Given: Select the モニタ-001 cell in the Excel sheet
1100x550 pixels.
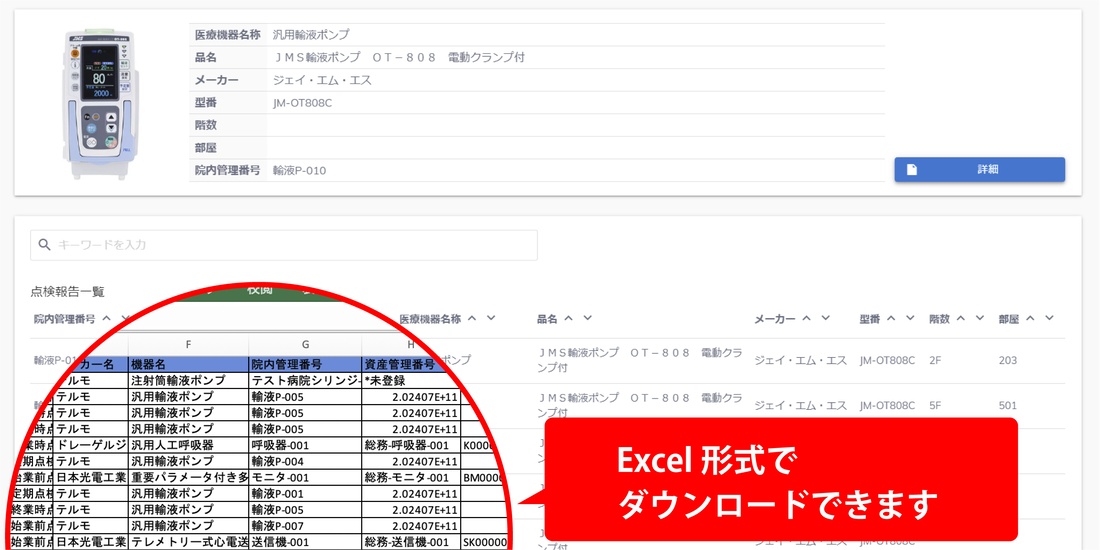Looking at the screenshot, I should click(x=305, y=477).
